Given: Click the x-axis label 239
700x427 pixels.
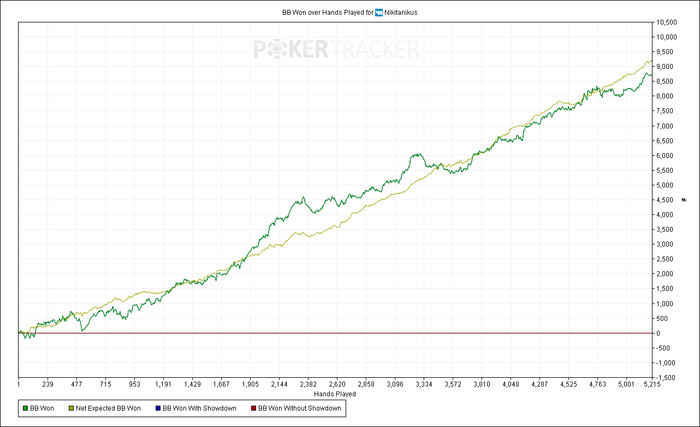Looking at the screenshot, I should 48,384.
